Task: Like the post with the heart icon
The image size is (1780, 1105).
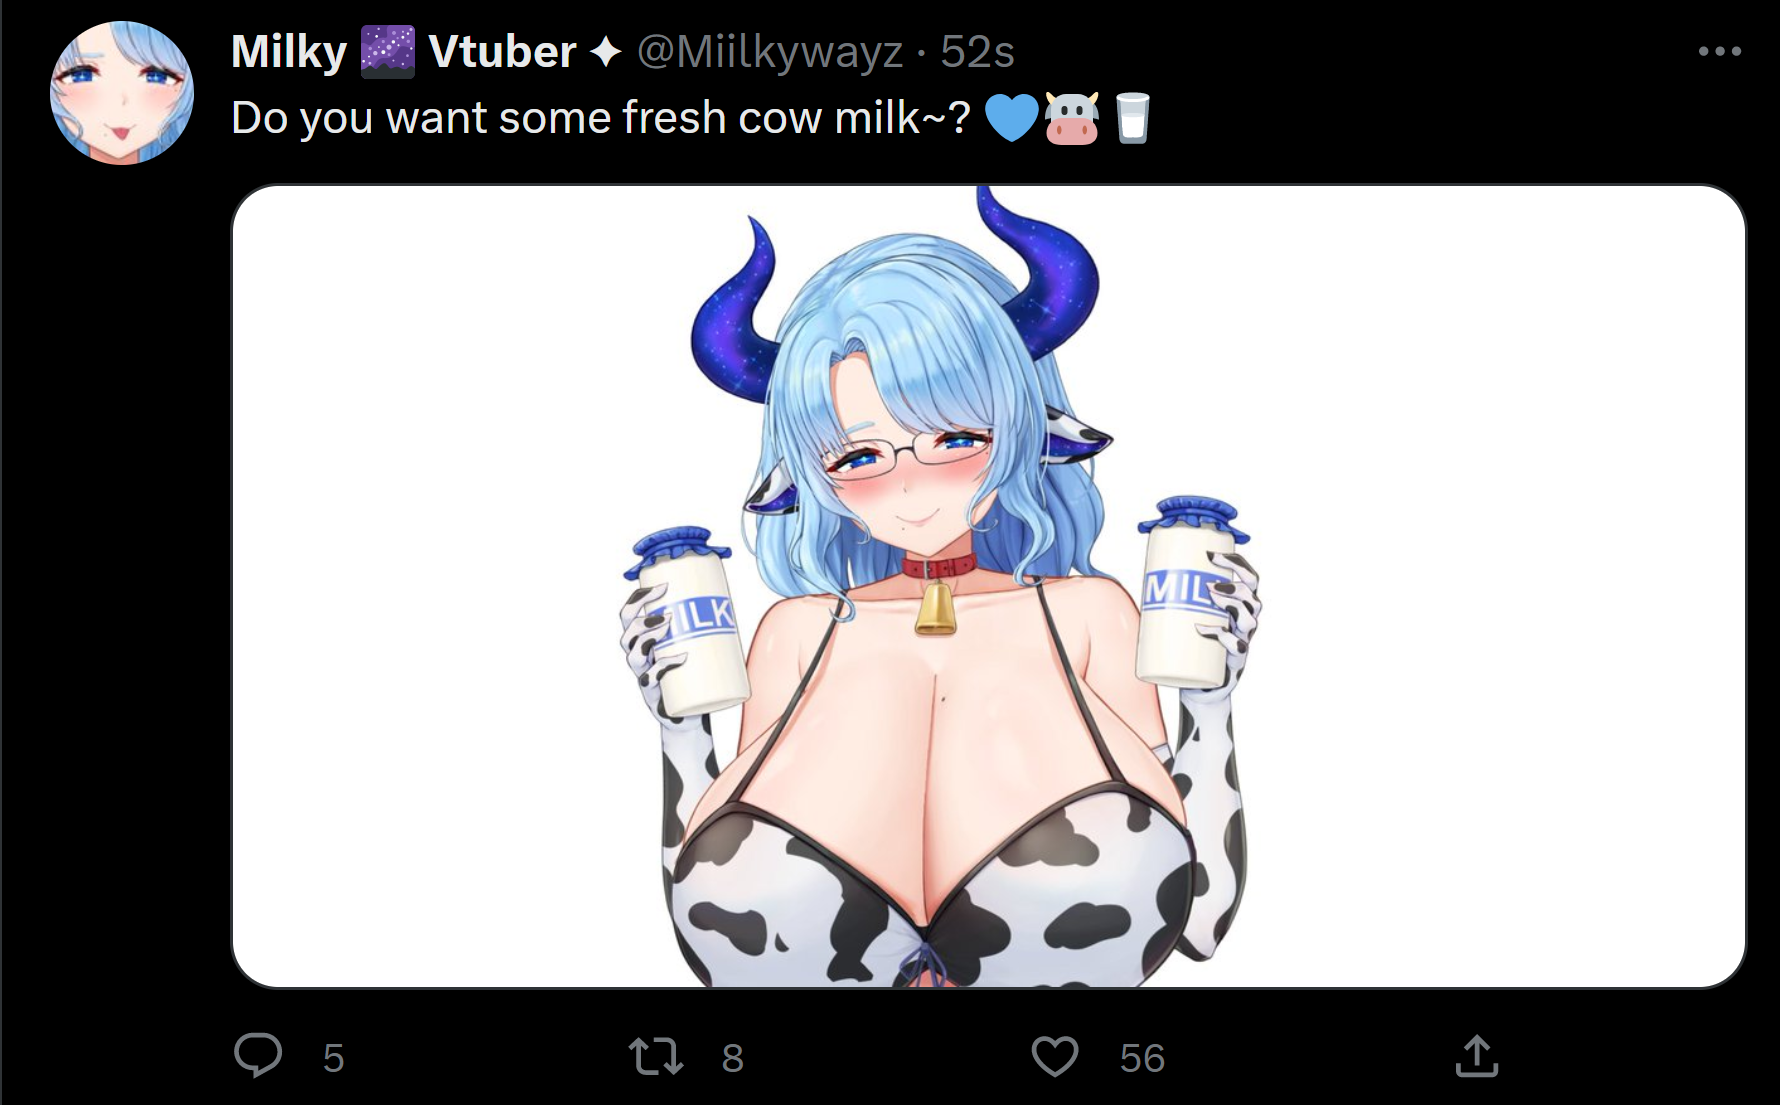Action: 1055,1056
